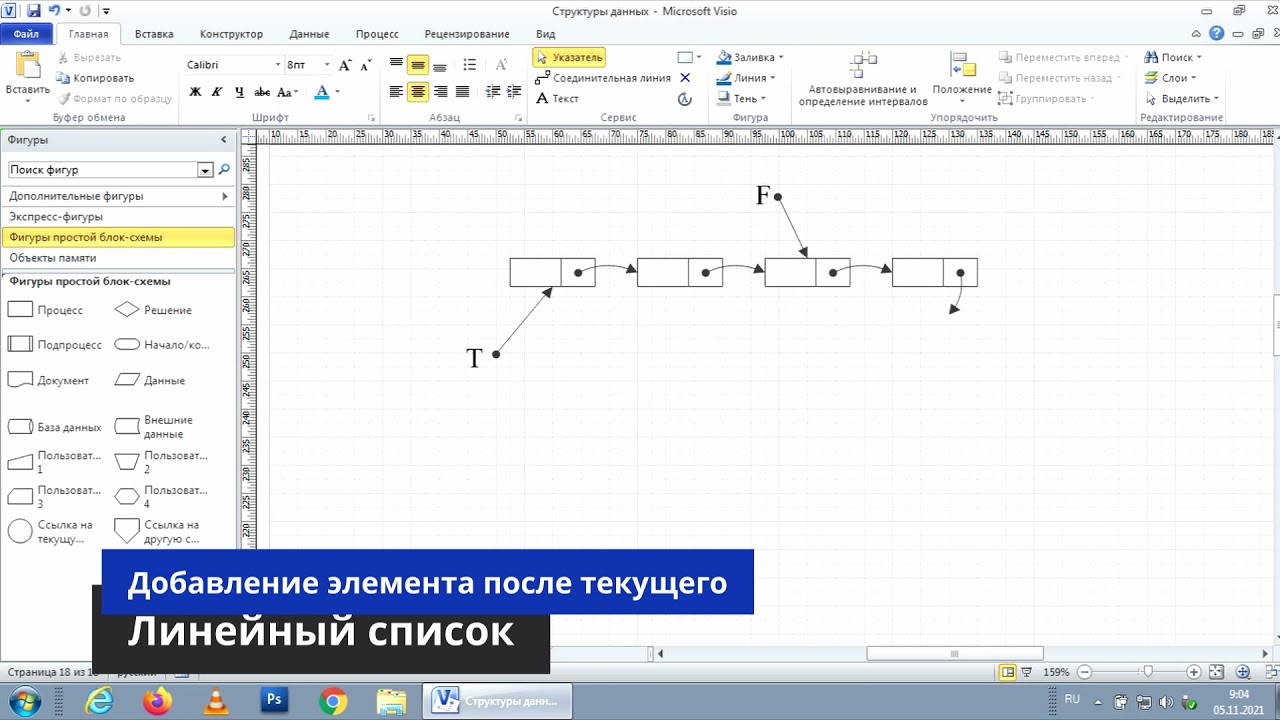Viewport: 1280px width, 720px height.
Task: Select the Pointer tool (Указатель)
Action: click(569, 57)
